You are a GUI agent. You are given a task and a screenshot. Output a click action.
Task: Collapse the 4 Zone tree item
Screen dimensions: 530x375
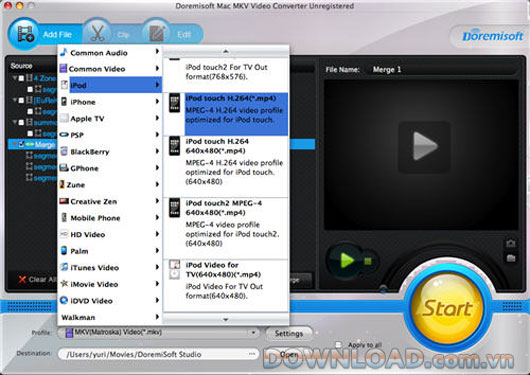pos(15,78)
